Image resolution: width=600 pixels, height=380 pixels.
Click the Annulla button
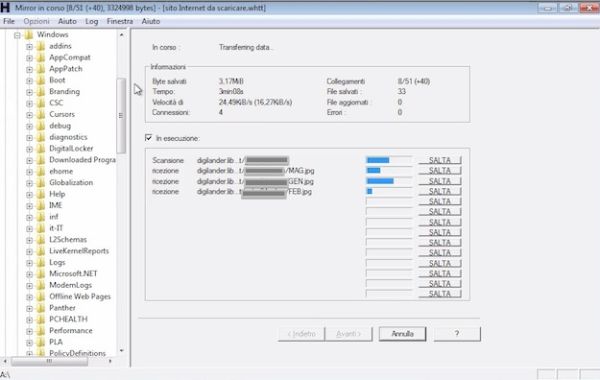pos(402,334)
